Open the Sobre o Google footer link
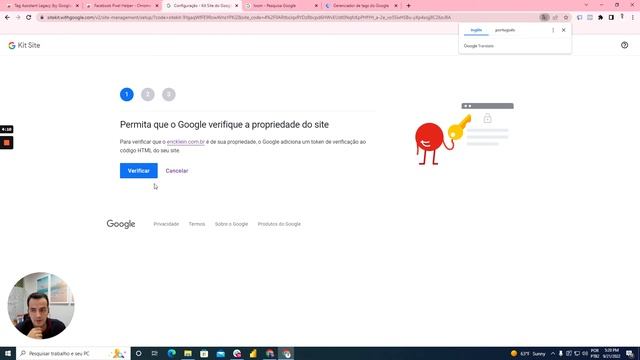The image size is (640, 360). pyautogui.click(x=231, y=224)
